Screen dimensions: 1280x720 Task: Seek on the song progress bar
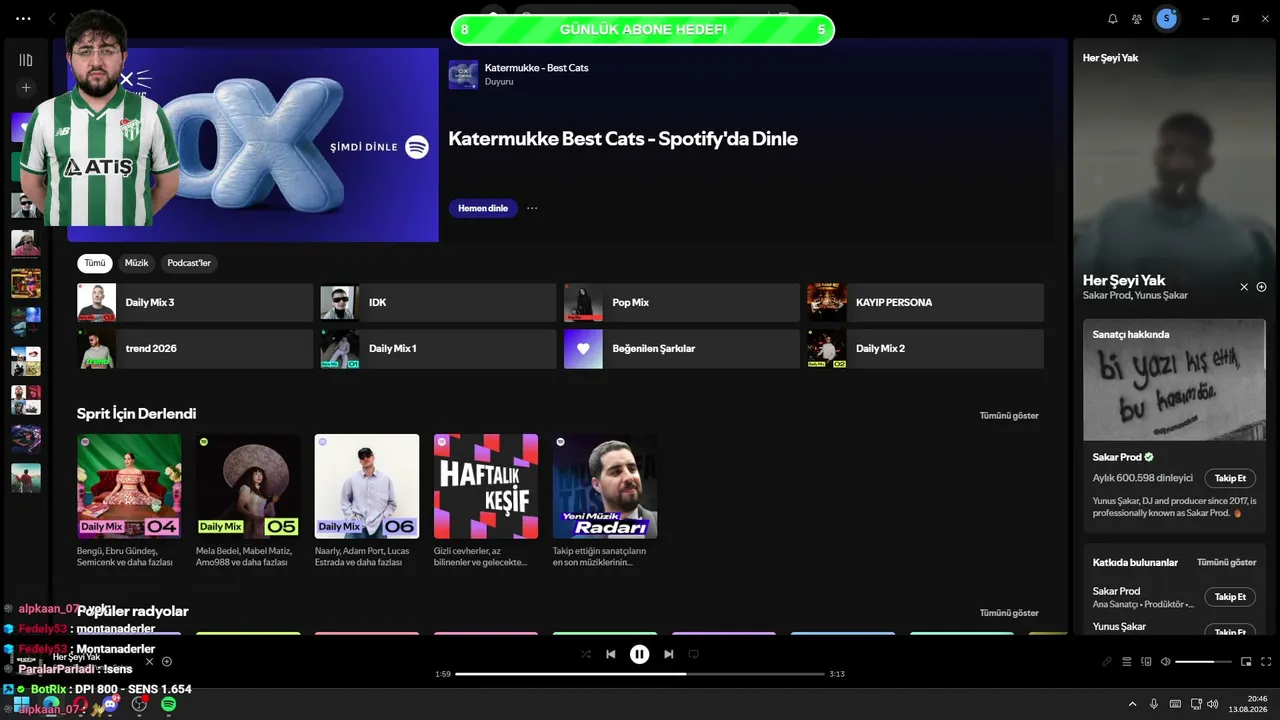tap(640, 674)
